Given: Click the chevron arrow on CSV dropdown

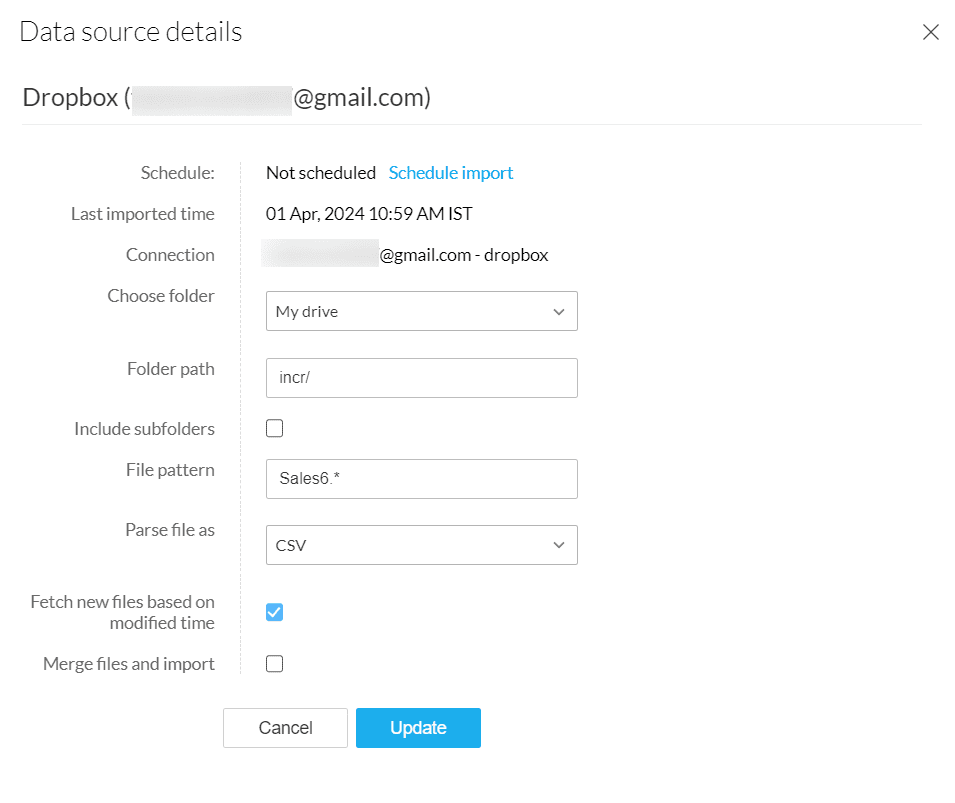Looking at the screenshot, I should pyautogui.click(x=558, y=546).
